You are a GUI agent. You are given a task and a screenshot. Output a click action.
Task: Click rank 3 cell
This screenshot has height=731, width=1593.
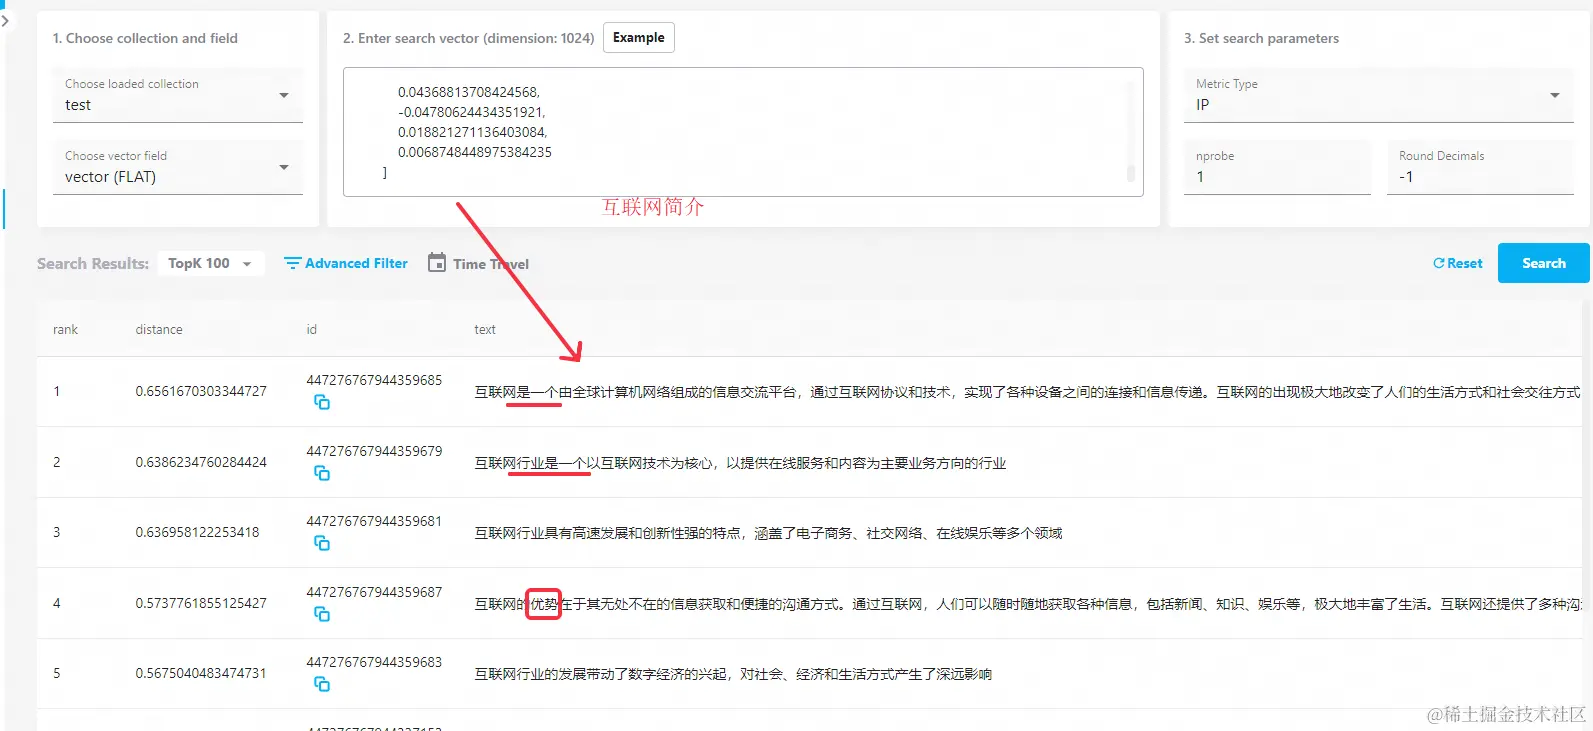click(57, 532)
